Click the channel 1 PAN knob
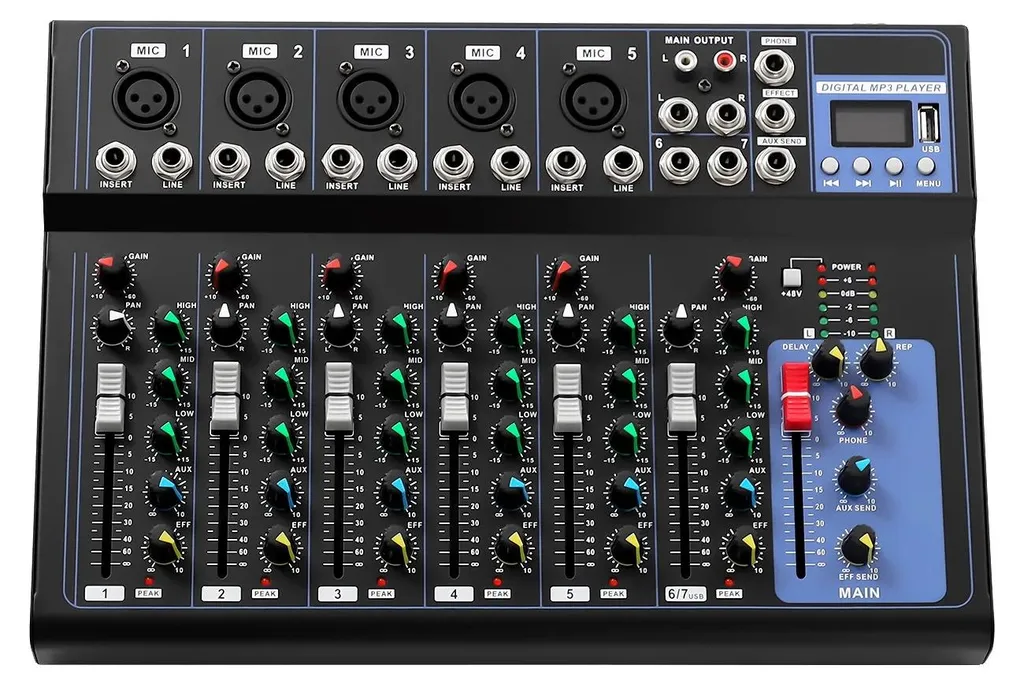Viewport: 1024px width, 685px height. [x=113, y=327]
